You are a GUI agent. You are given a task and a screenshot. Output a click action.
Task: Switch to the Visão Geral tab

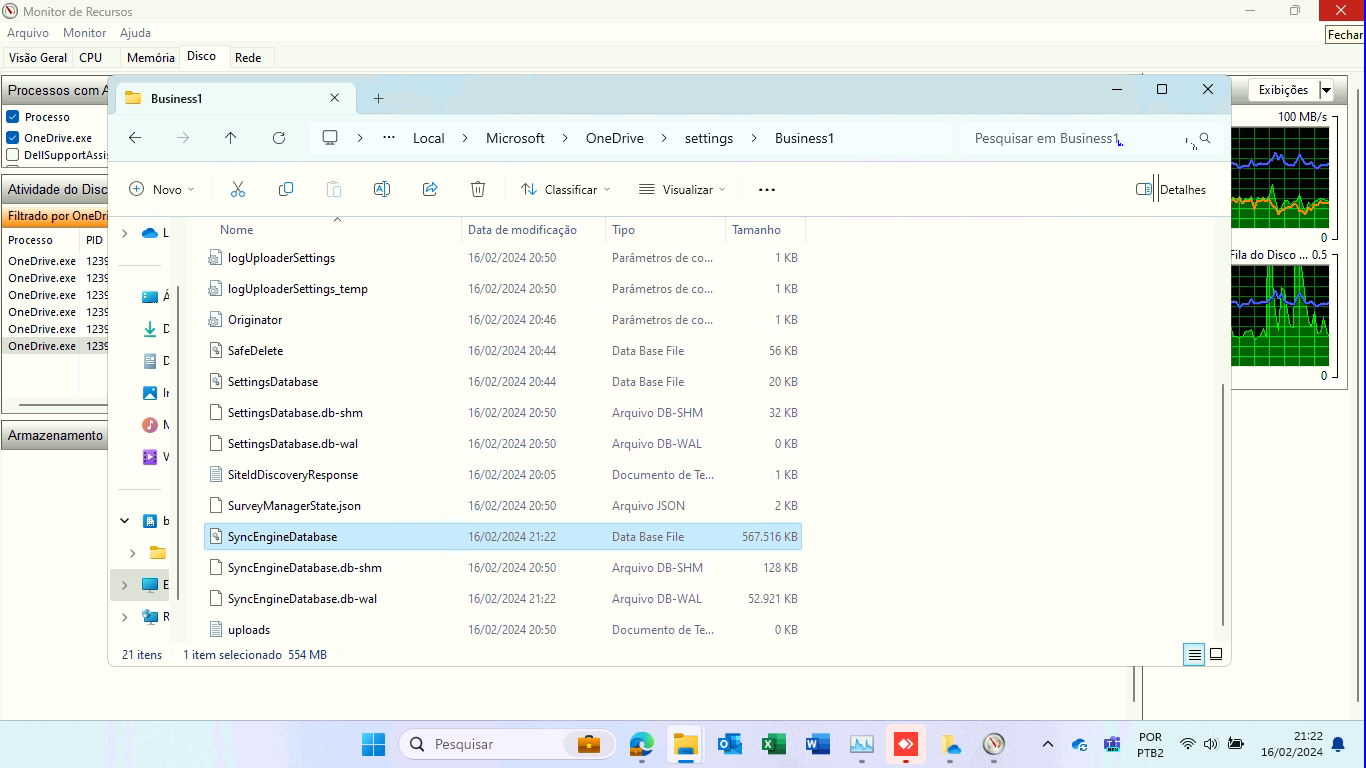pyautogui.click(x=38, y=58)
